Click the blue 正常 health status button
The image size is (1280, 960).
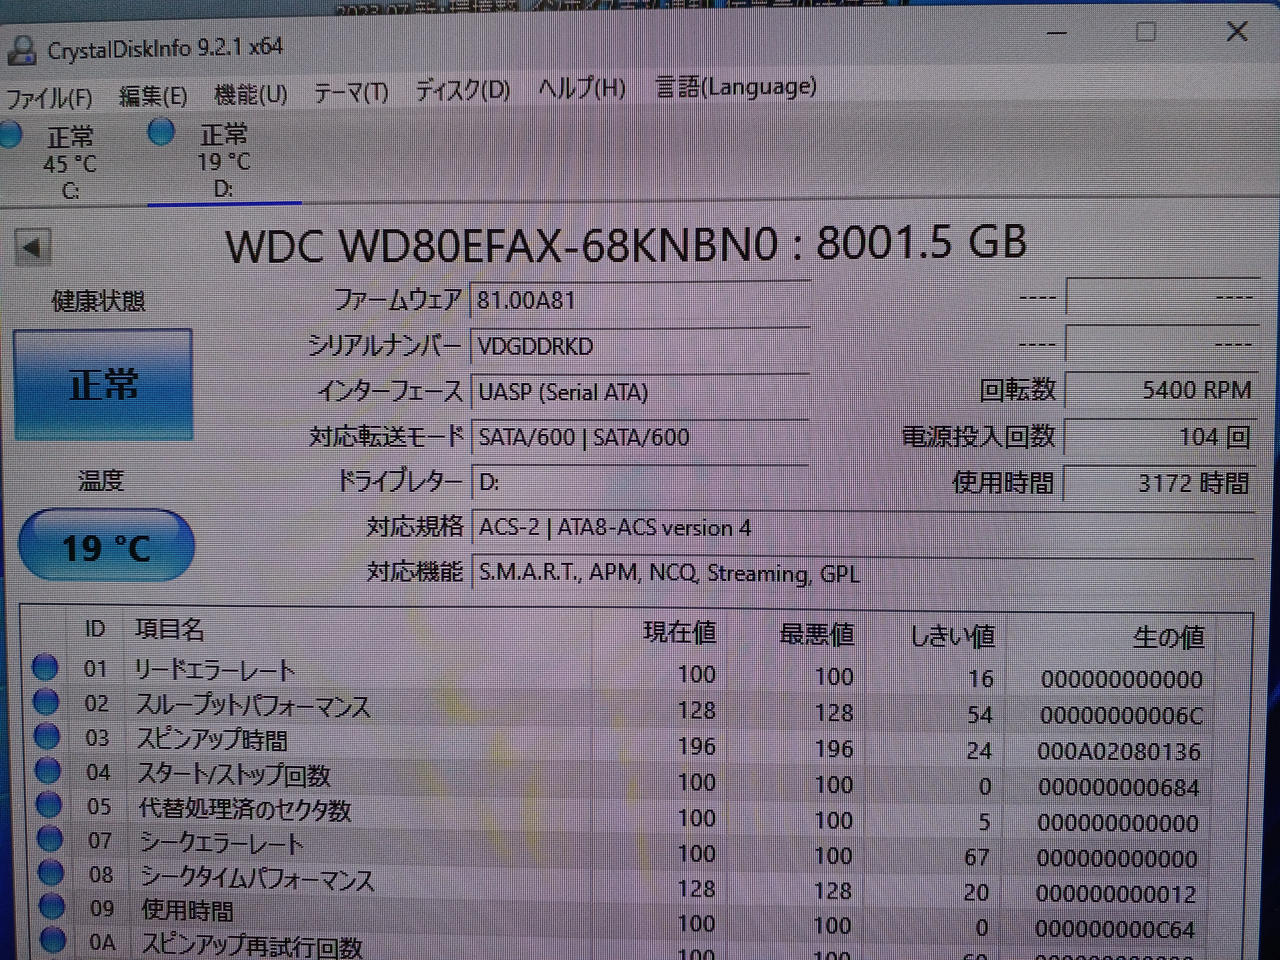click(103, 385)
